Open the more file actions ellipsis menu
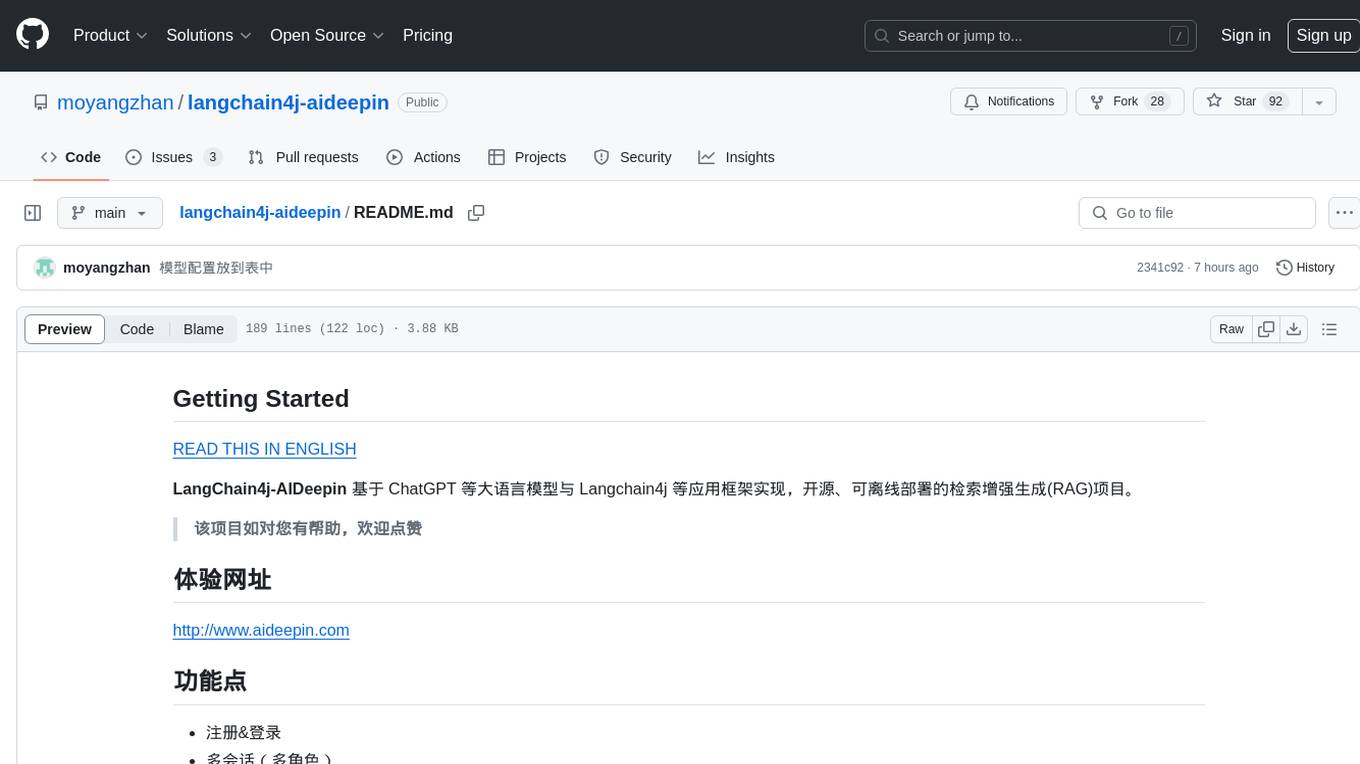 [1344, 213]
